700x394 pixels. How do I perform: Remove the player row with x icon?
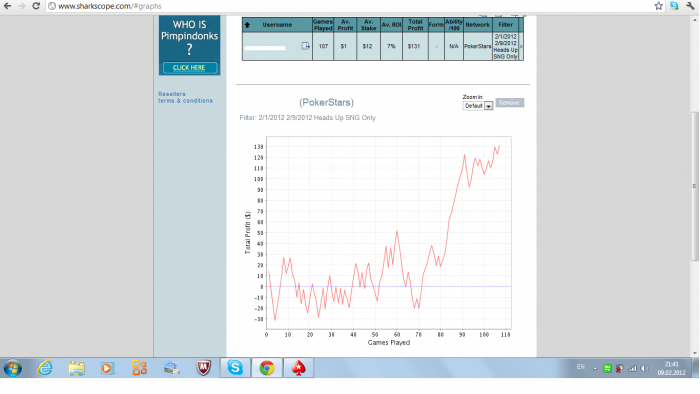521,46
